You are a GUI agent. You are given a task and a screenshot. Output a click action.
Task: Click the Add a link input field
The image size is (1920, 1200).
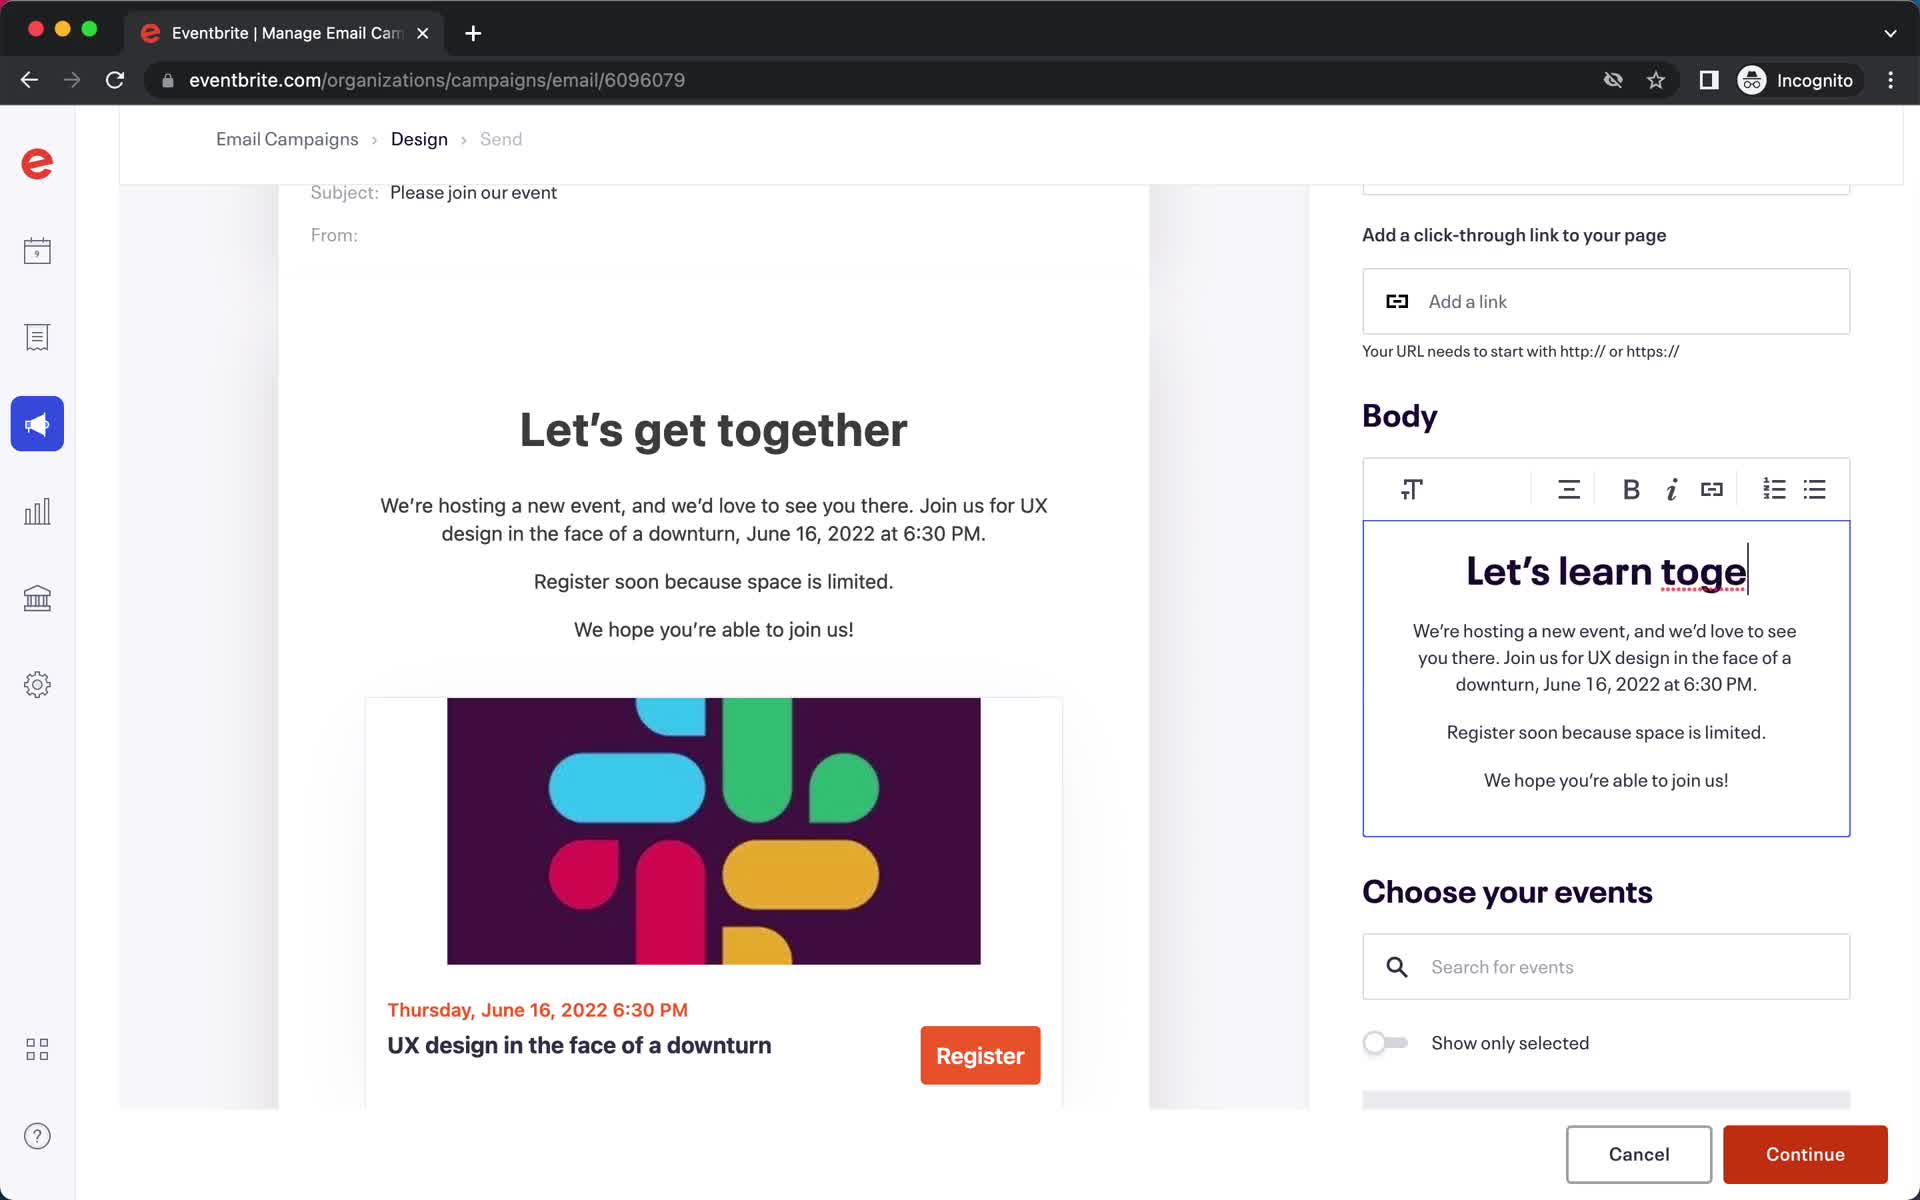[x=1606, y=301]
